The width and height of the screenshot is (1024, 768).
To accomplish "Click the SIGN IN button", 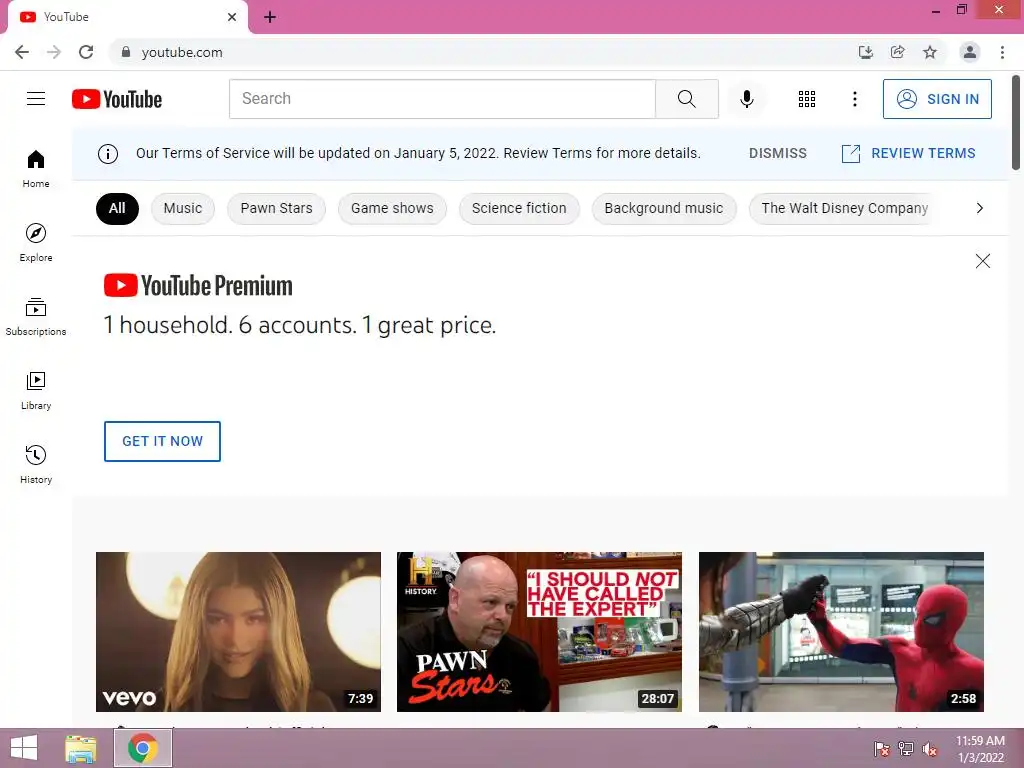I will pyautogui.click(x=937, y=99).
